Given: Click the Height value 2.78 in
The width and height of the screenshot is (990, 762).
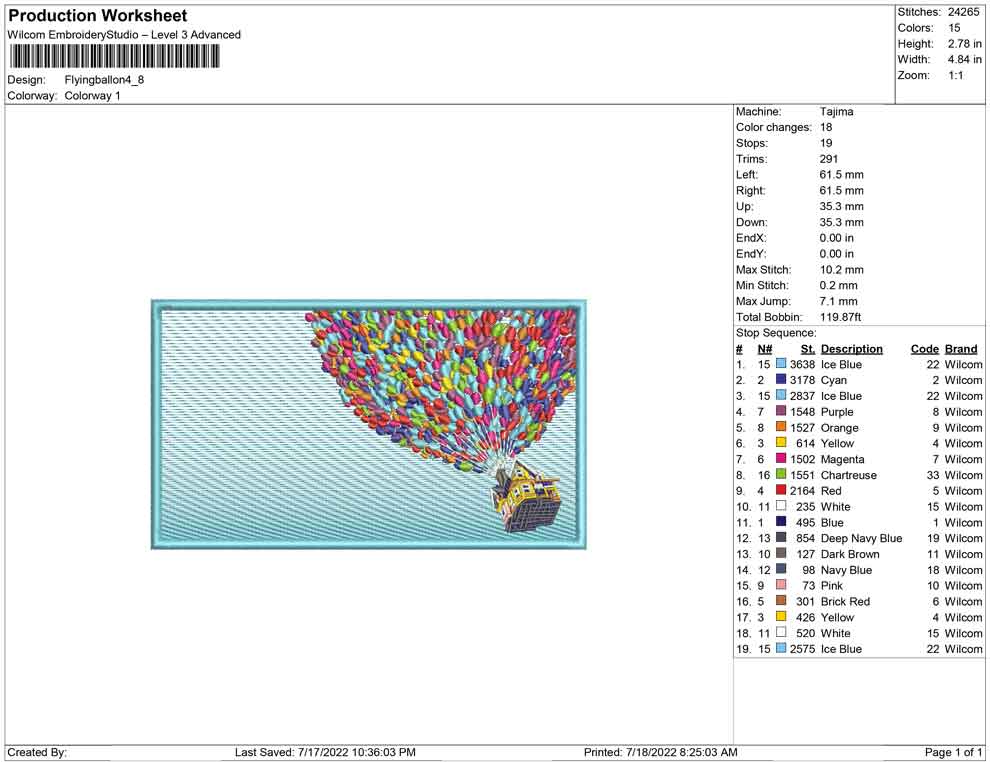Looking at the screenshot, I should coord(965,44).
